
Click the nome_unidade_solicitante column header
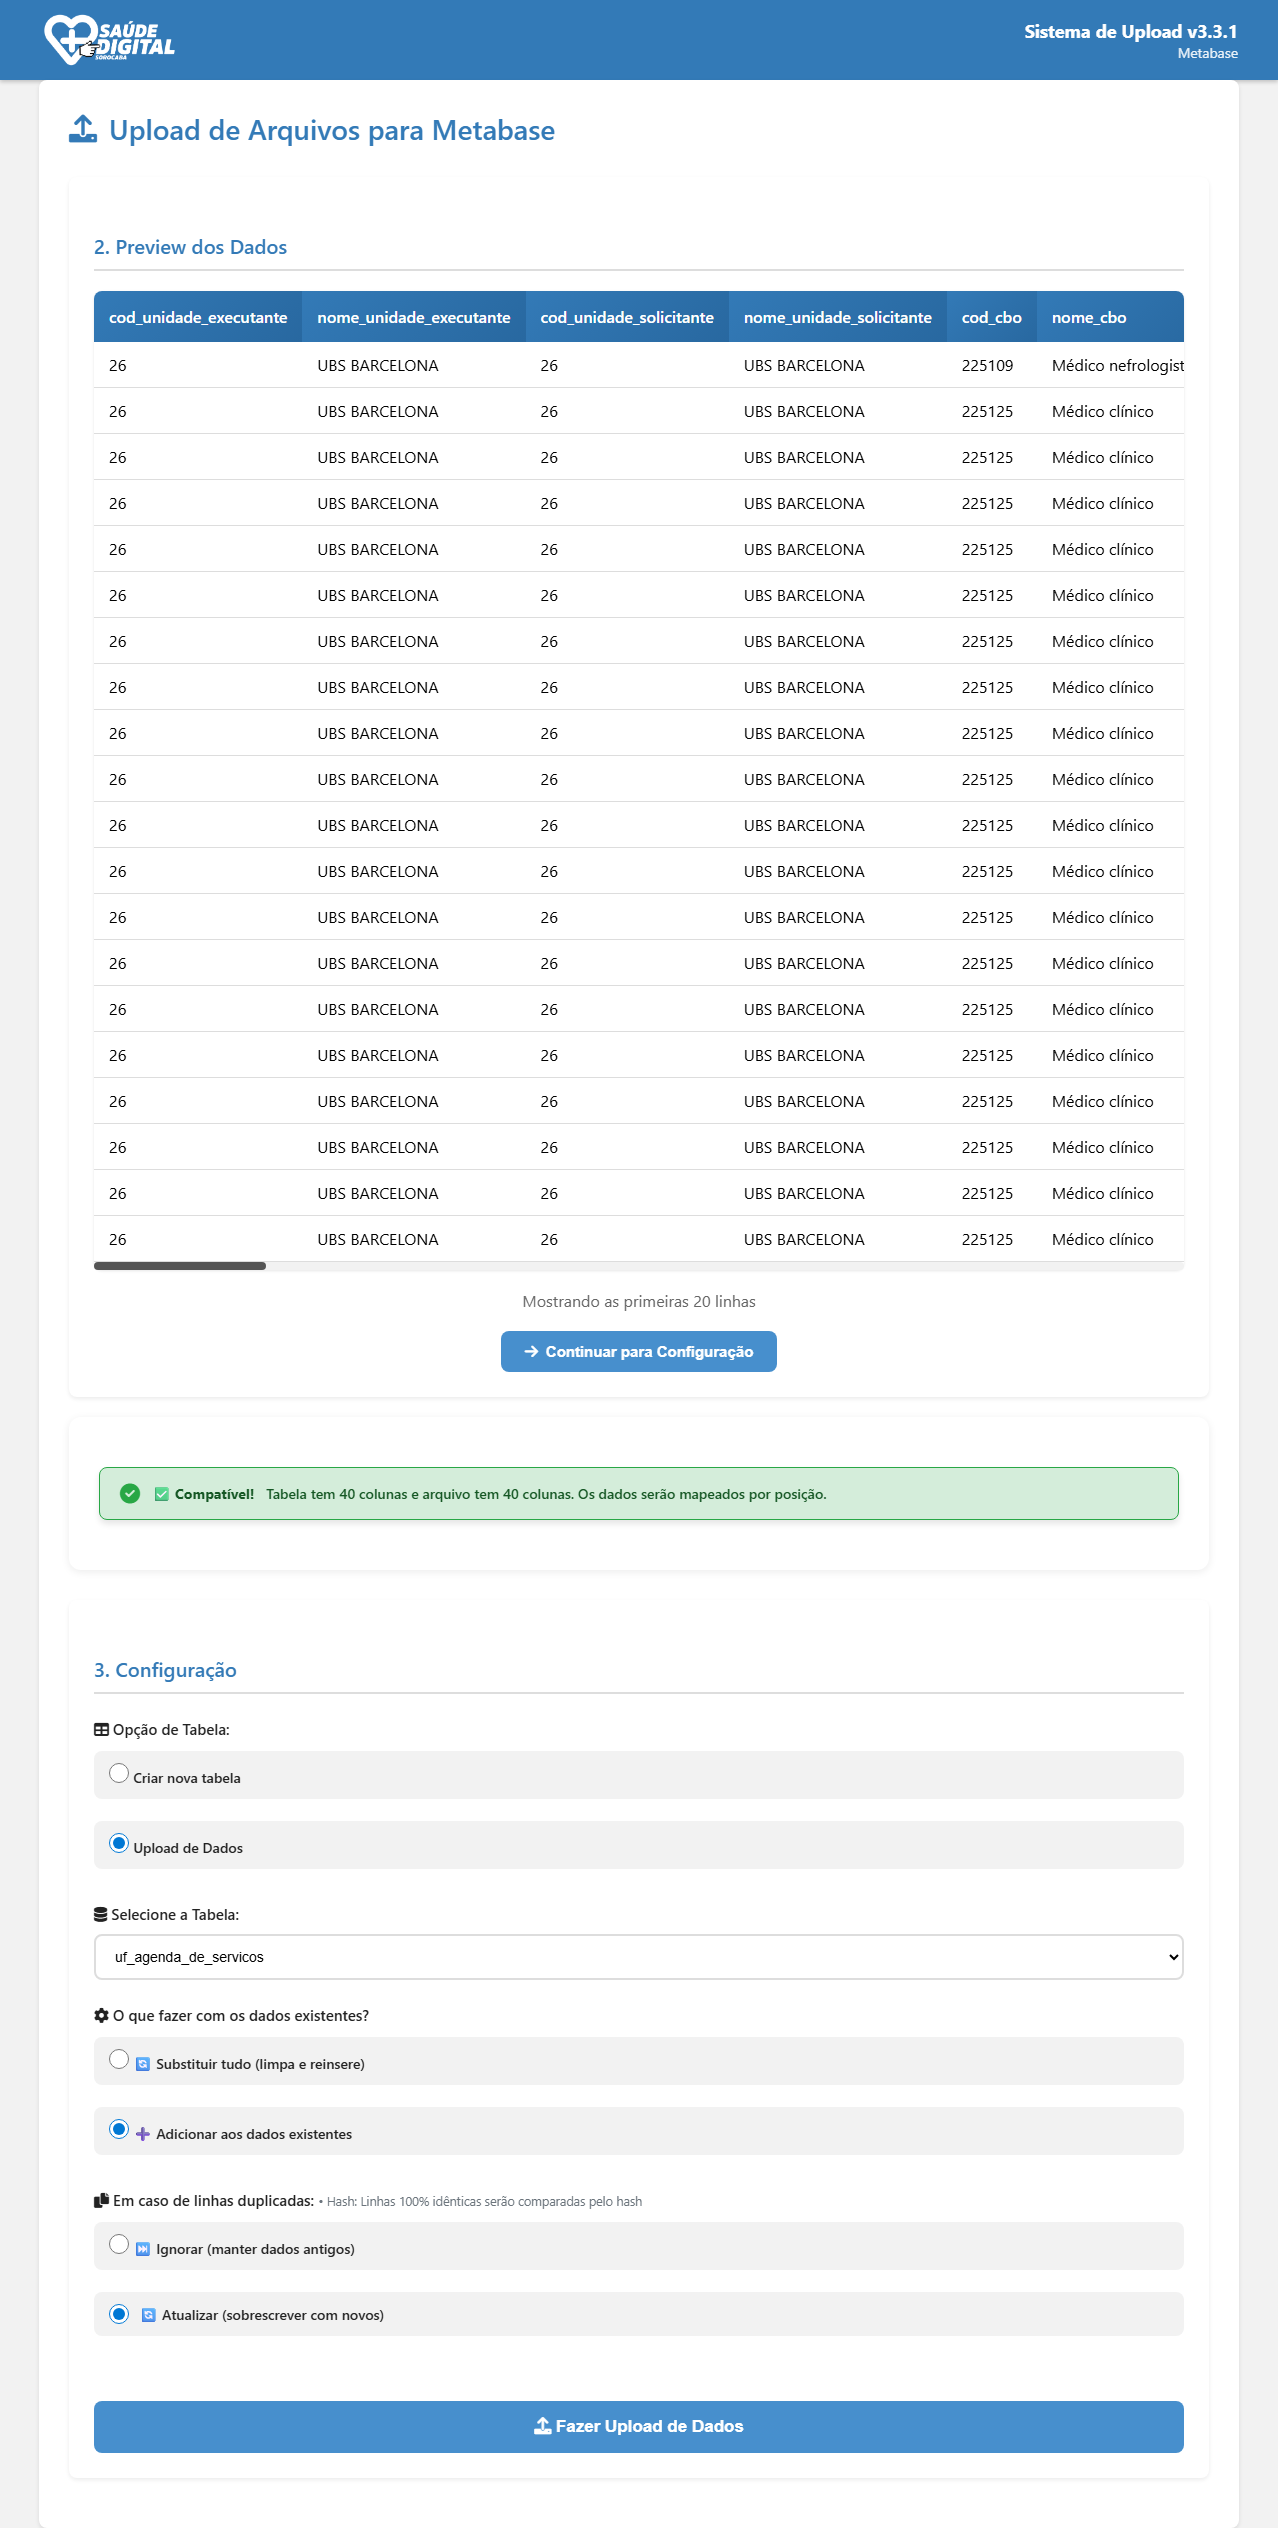pos(837,317)
